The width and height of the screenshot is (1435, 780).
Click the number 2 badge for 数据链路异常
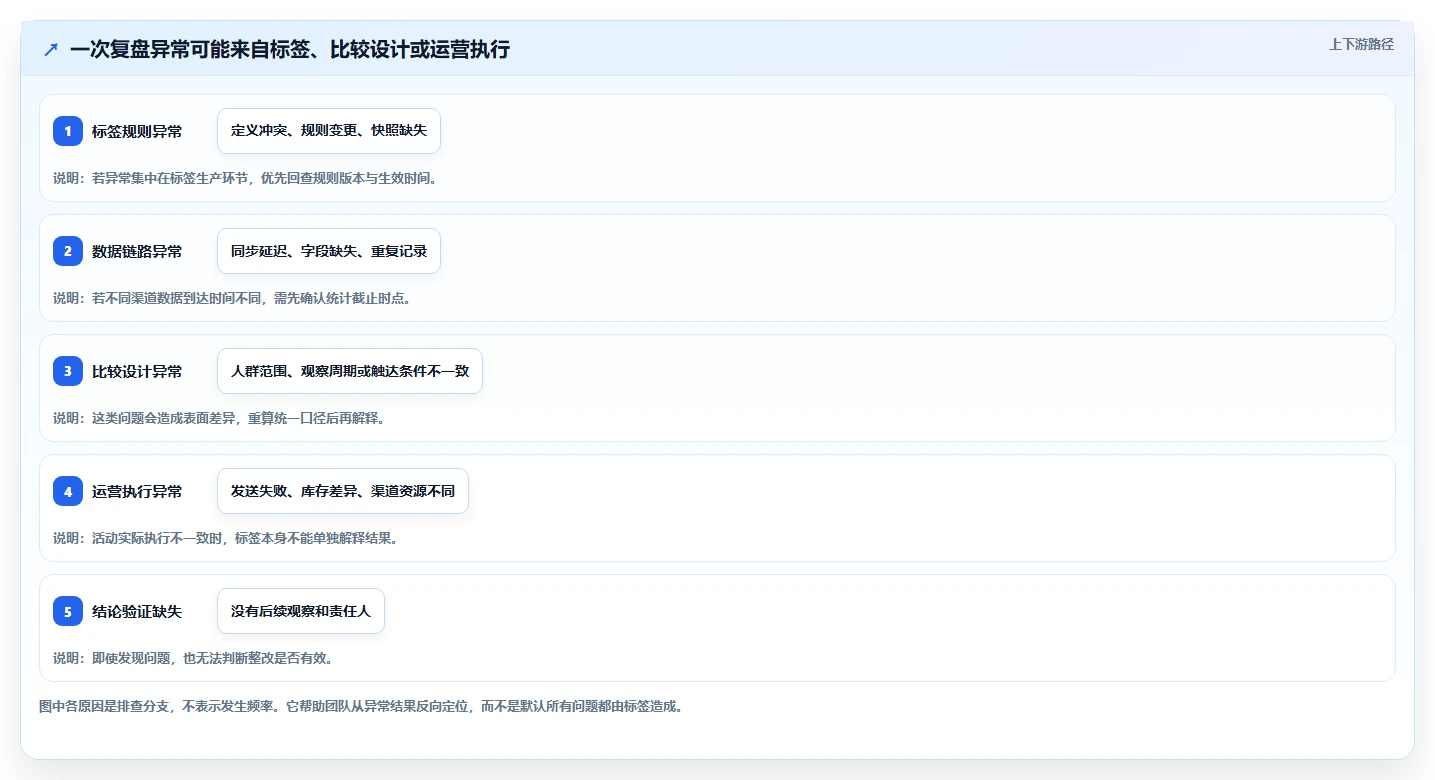[68, 251]
